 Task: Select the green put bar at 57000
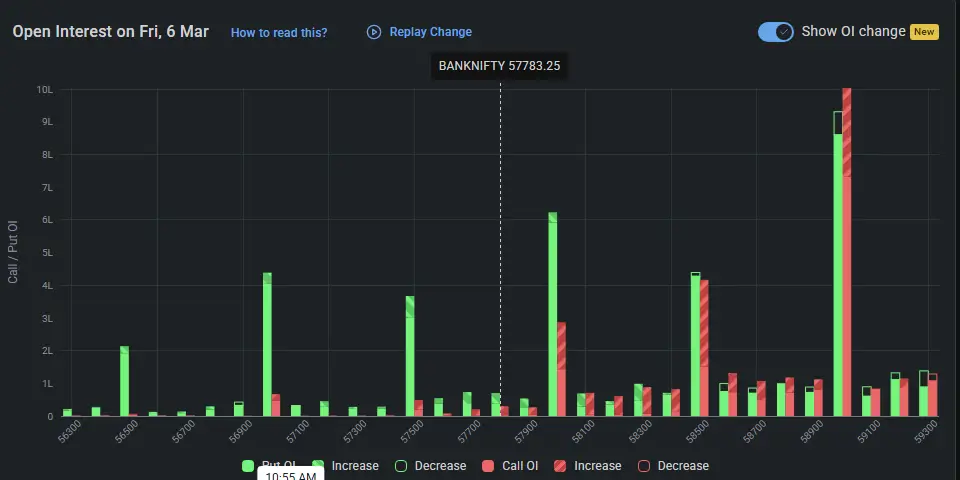pyautogui.click(x=267, y=344)
